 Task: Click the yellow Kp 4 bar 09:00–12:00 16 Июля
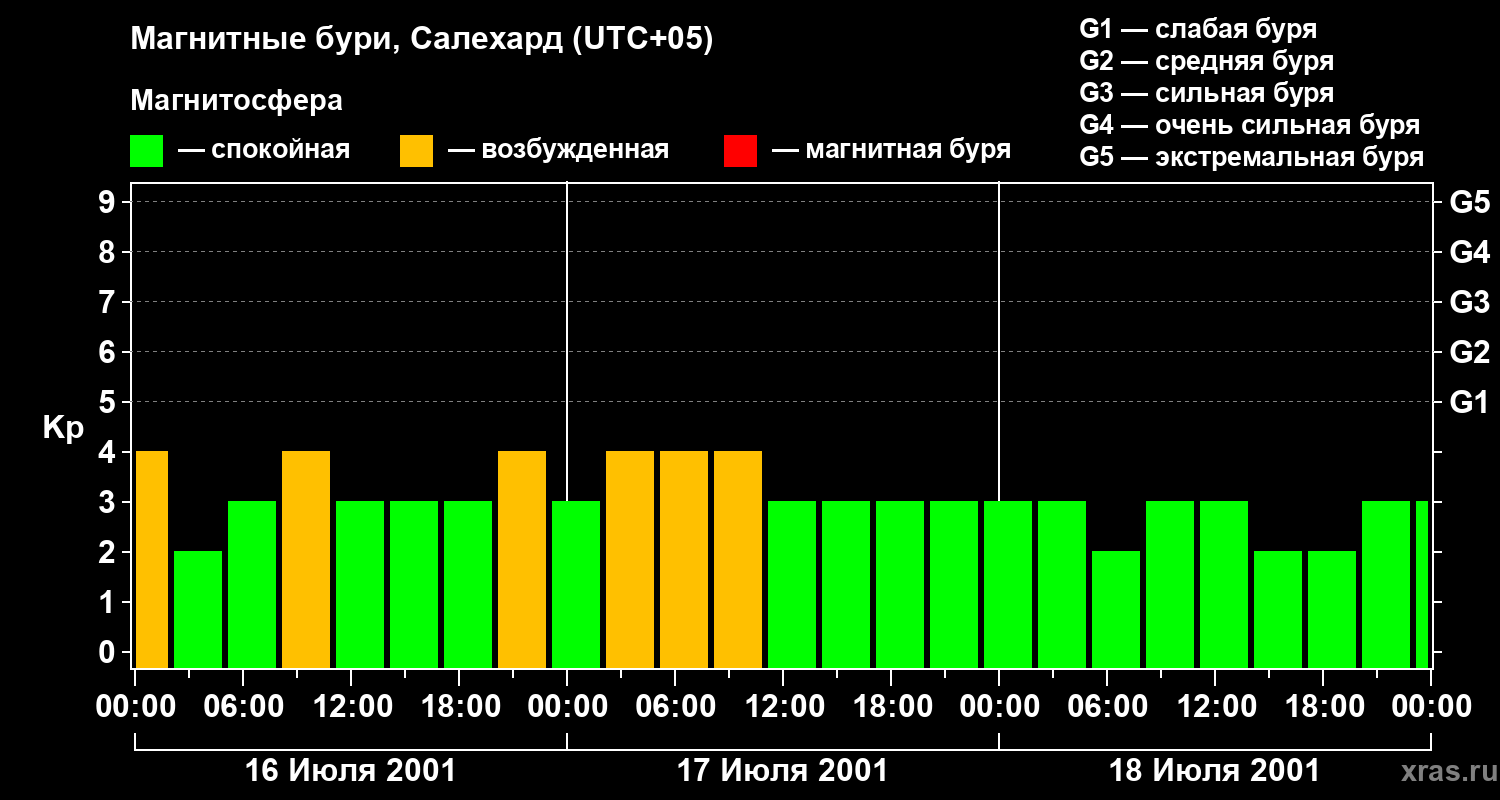[x=306, y=559]
